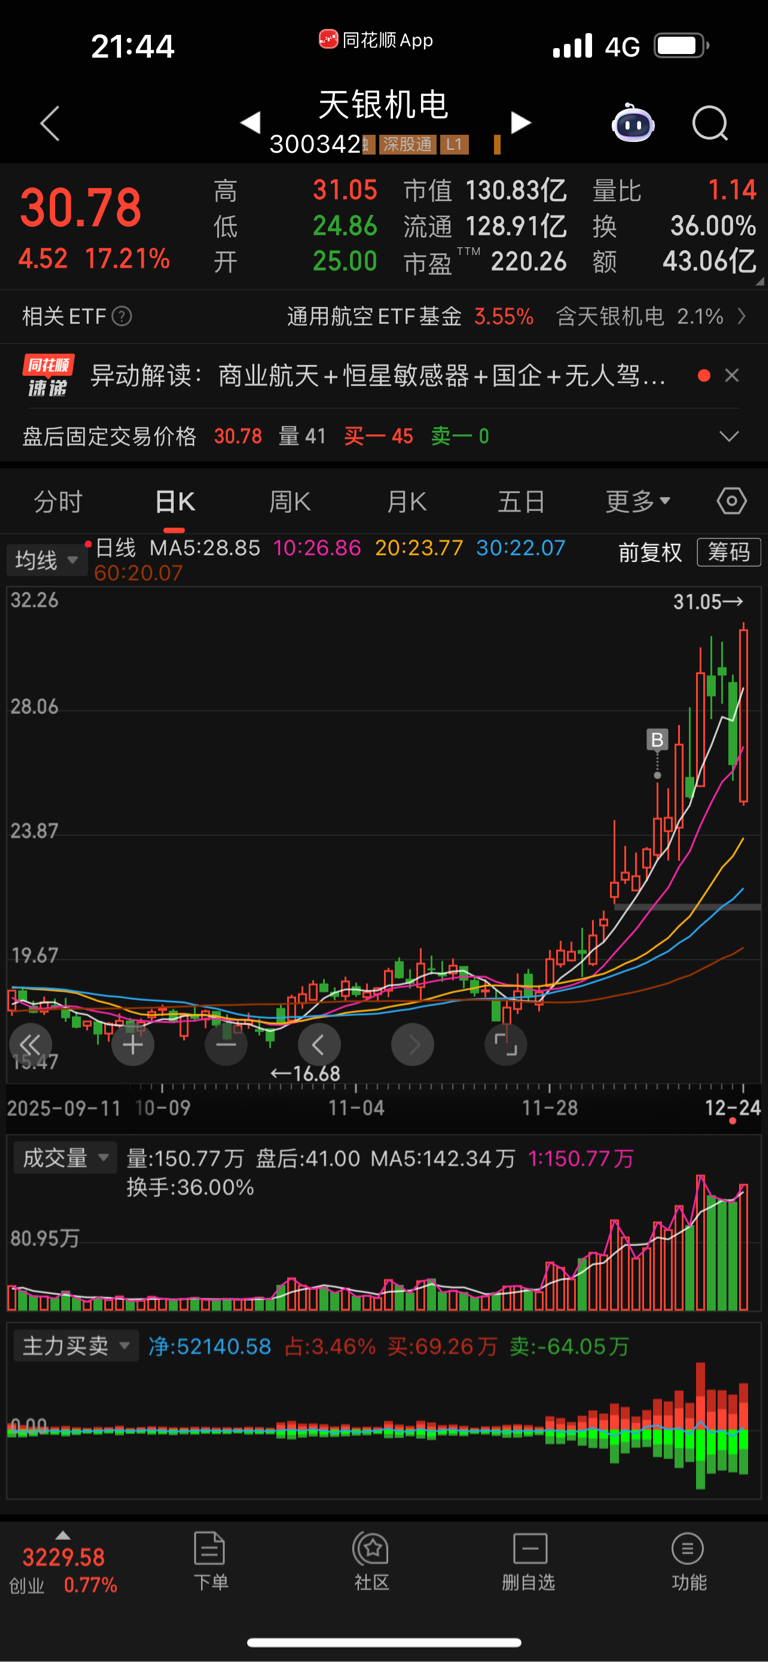
Task: Switch to the 月K tab
Action: point(407,501)
